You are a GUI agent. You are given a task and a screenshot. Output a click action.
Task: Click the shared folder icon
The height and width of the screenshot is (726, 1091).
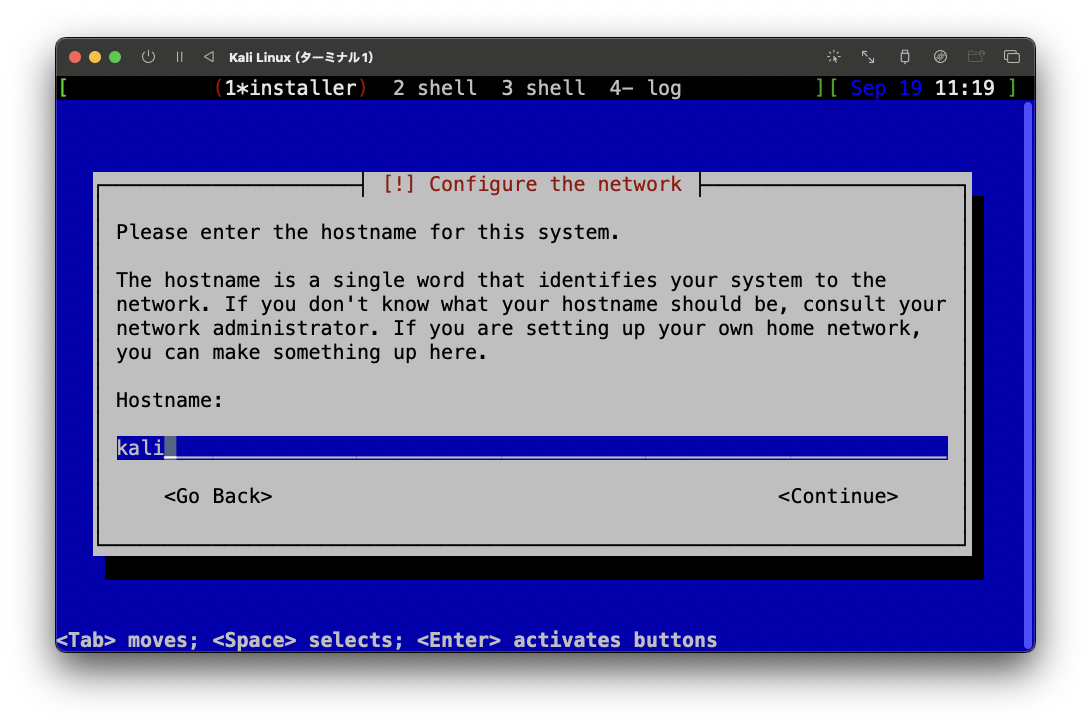976,57
